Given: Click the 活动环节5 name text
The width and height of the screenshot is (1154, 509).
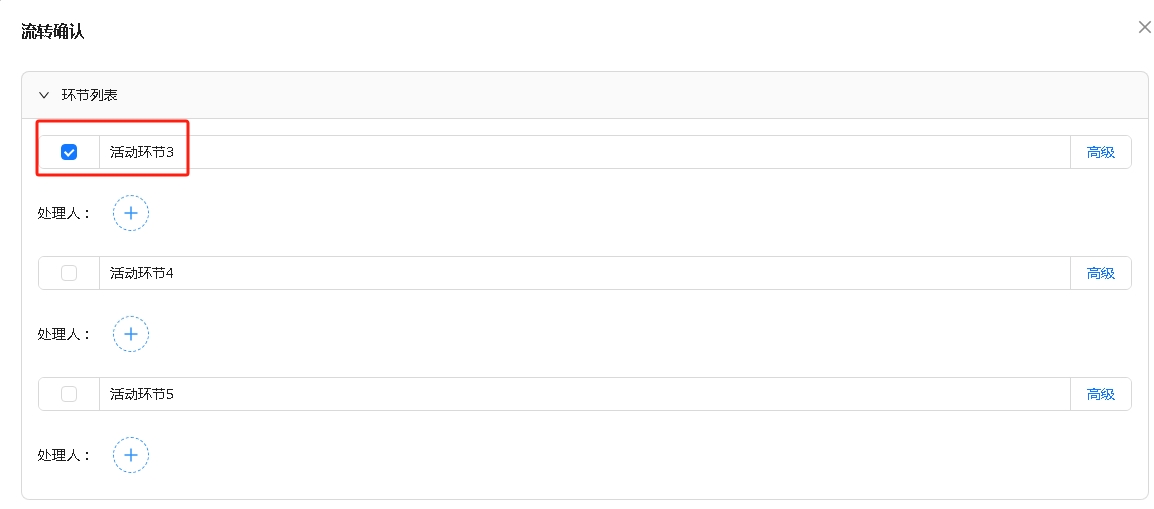Looking at the screenshot, I should click(142, 394).
